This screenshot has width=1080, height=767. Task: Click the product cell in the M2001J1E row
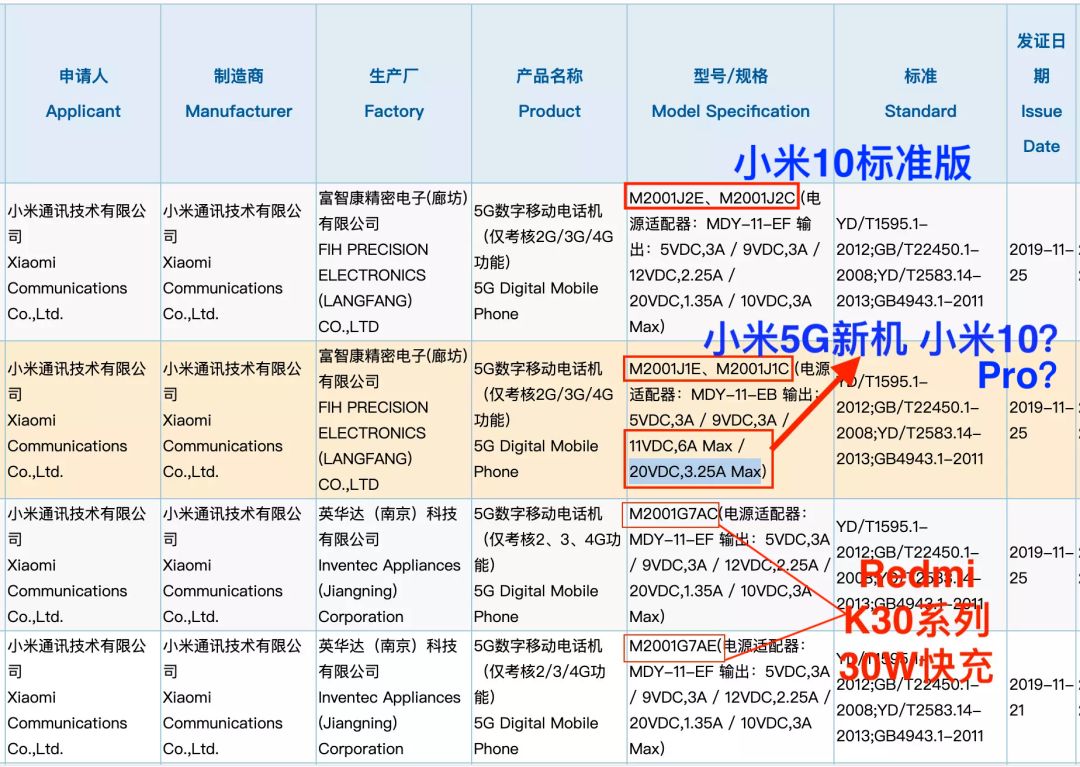(x=550, y=419)
